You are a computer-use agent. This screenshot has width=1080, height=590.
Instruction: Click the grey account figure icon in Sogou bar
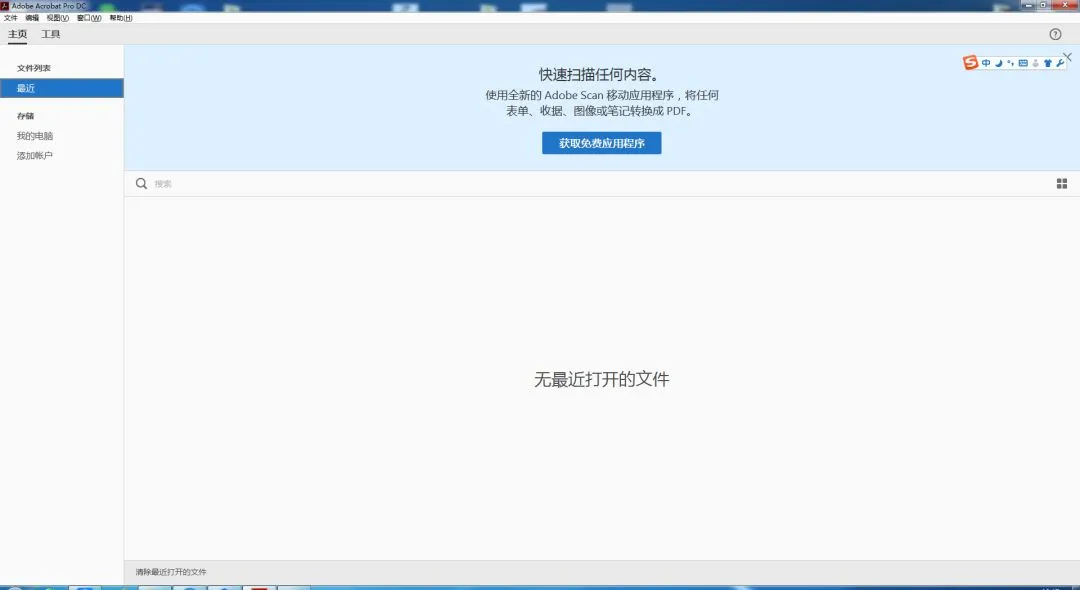tap(1035, 63)
